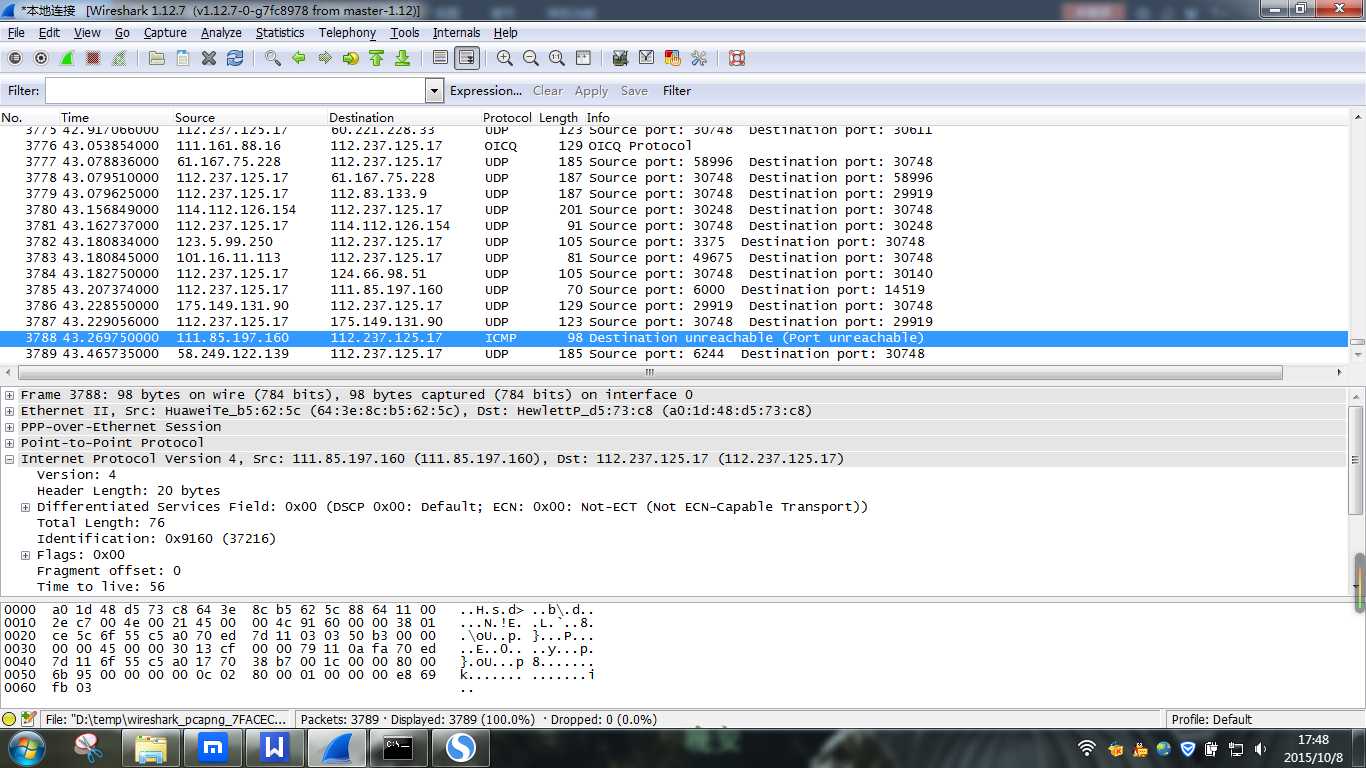The height and width of the screenshot is (768, 1366).
Task: Sort by the Source column header
Action: click(195, 117)
